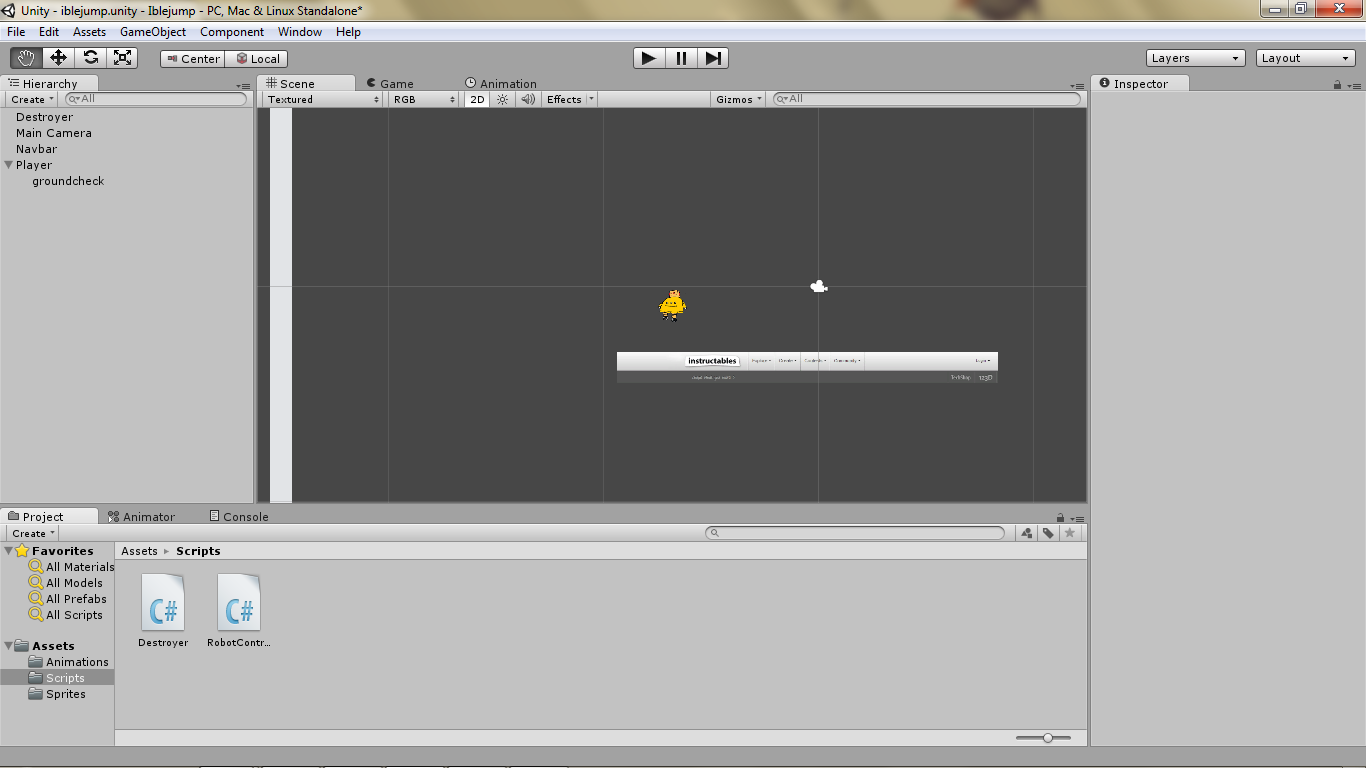Select the Scale tool
This screenshot has width=1366, height=768.
pyautogui.click(x=122, y=57)
